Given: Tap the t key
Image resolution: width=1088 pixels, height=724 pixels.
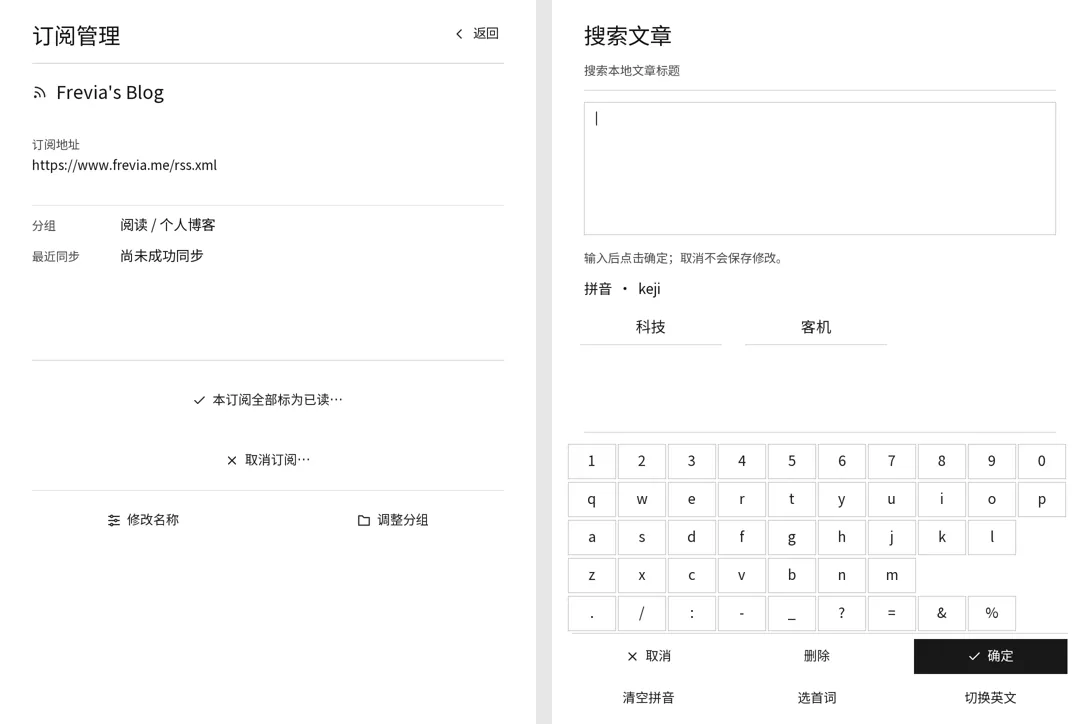Looking at the screenshot, I should point(792,500).
